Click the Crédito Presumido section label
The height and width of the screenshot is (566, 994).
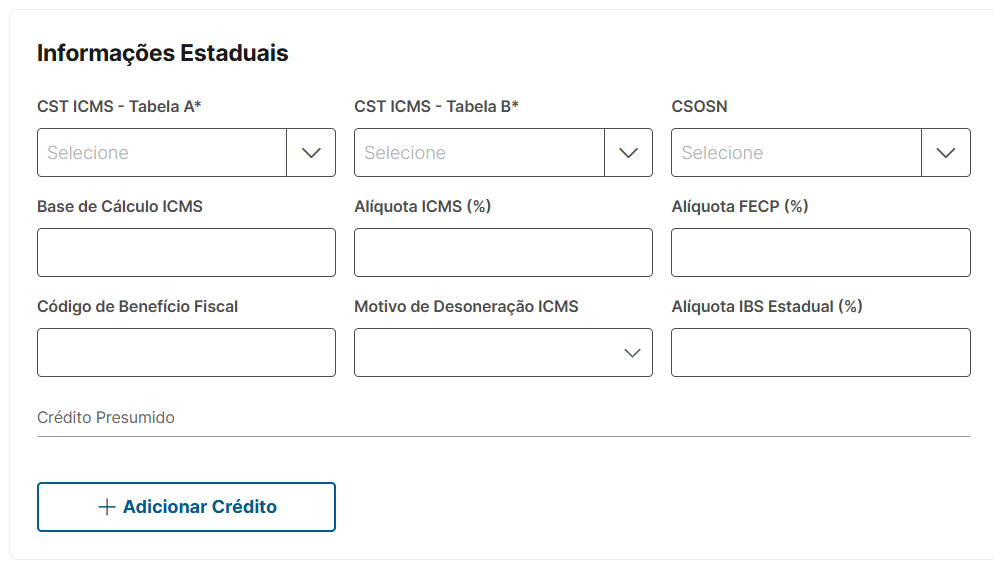106,418
